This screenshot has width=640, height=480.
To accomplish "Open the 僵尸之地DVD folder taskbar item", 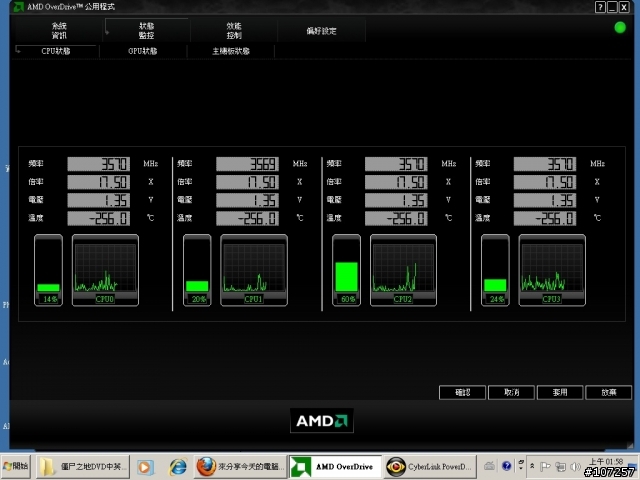I will point(83,467).
